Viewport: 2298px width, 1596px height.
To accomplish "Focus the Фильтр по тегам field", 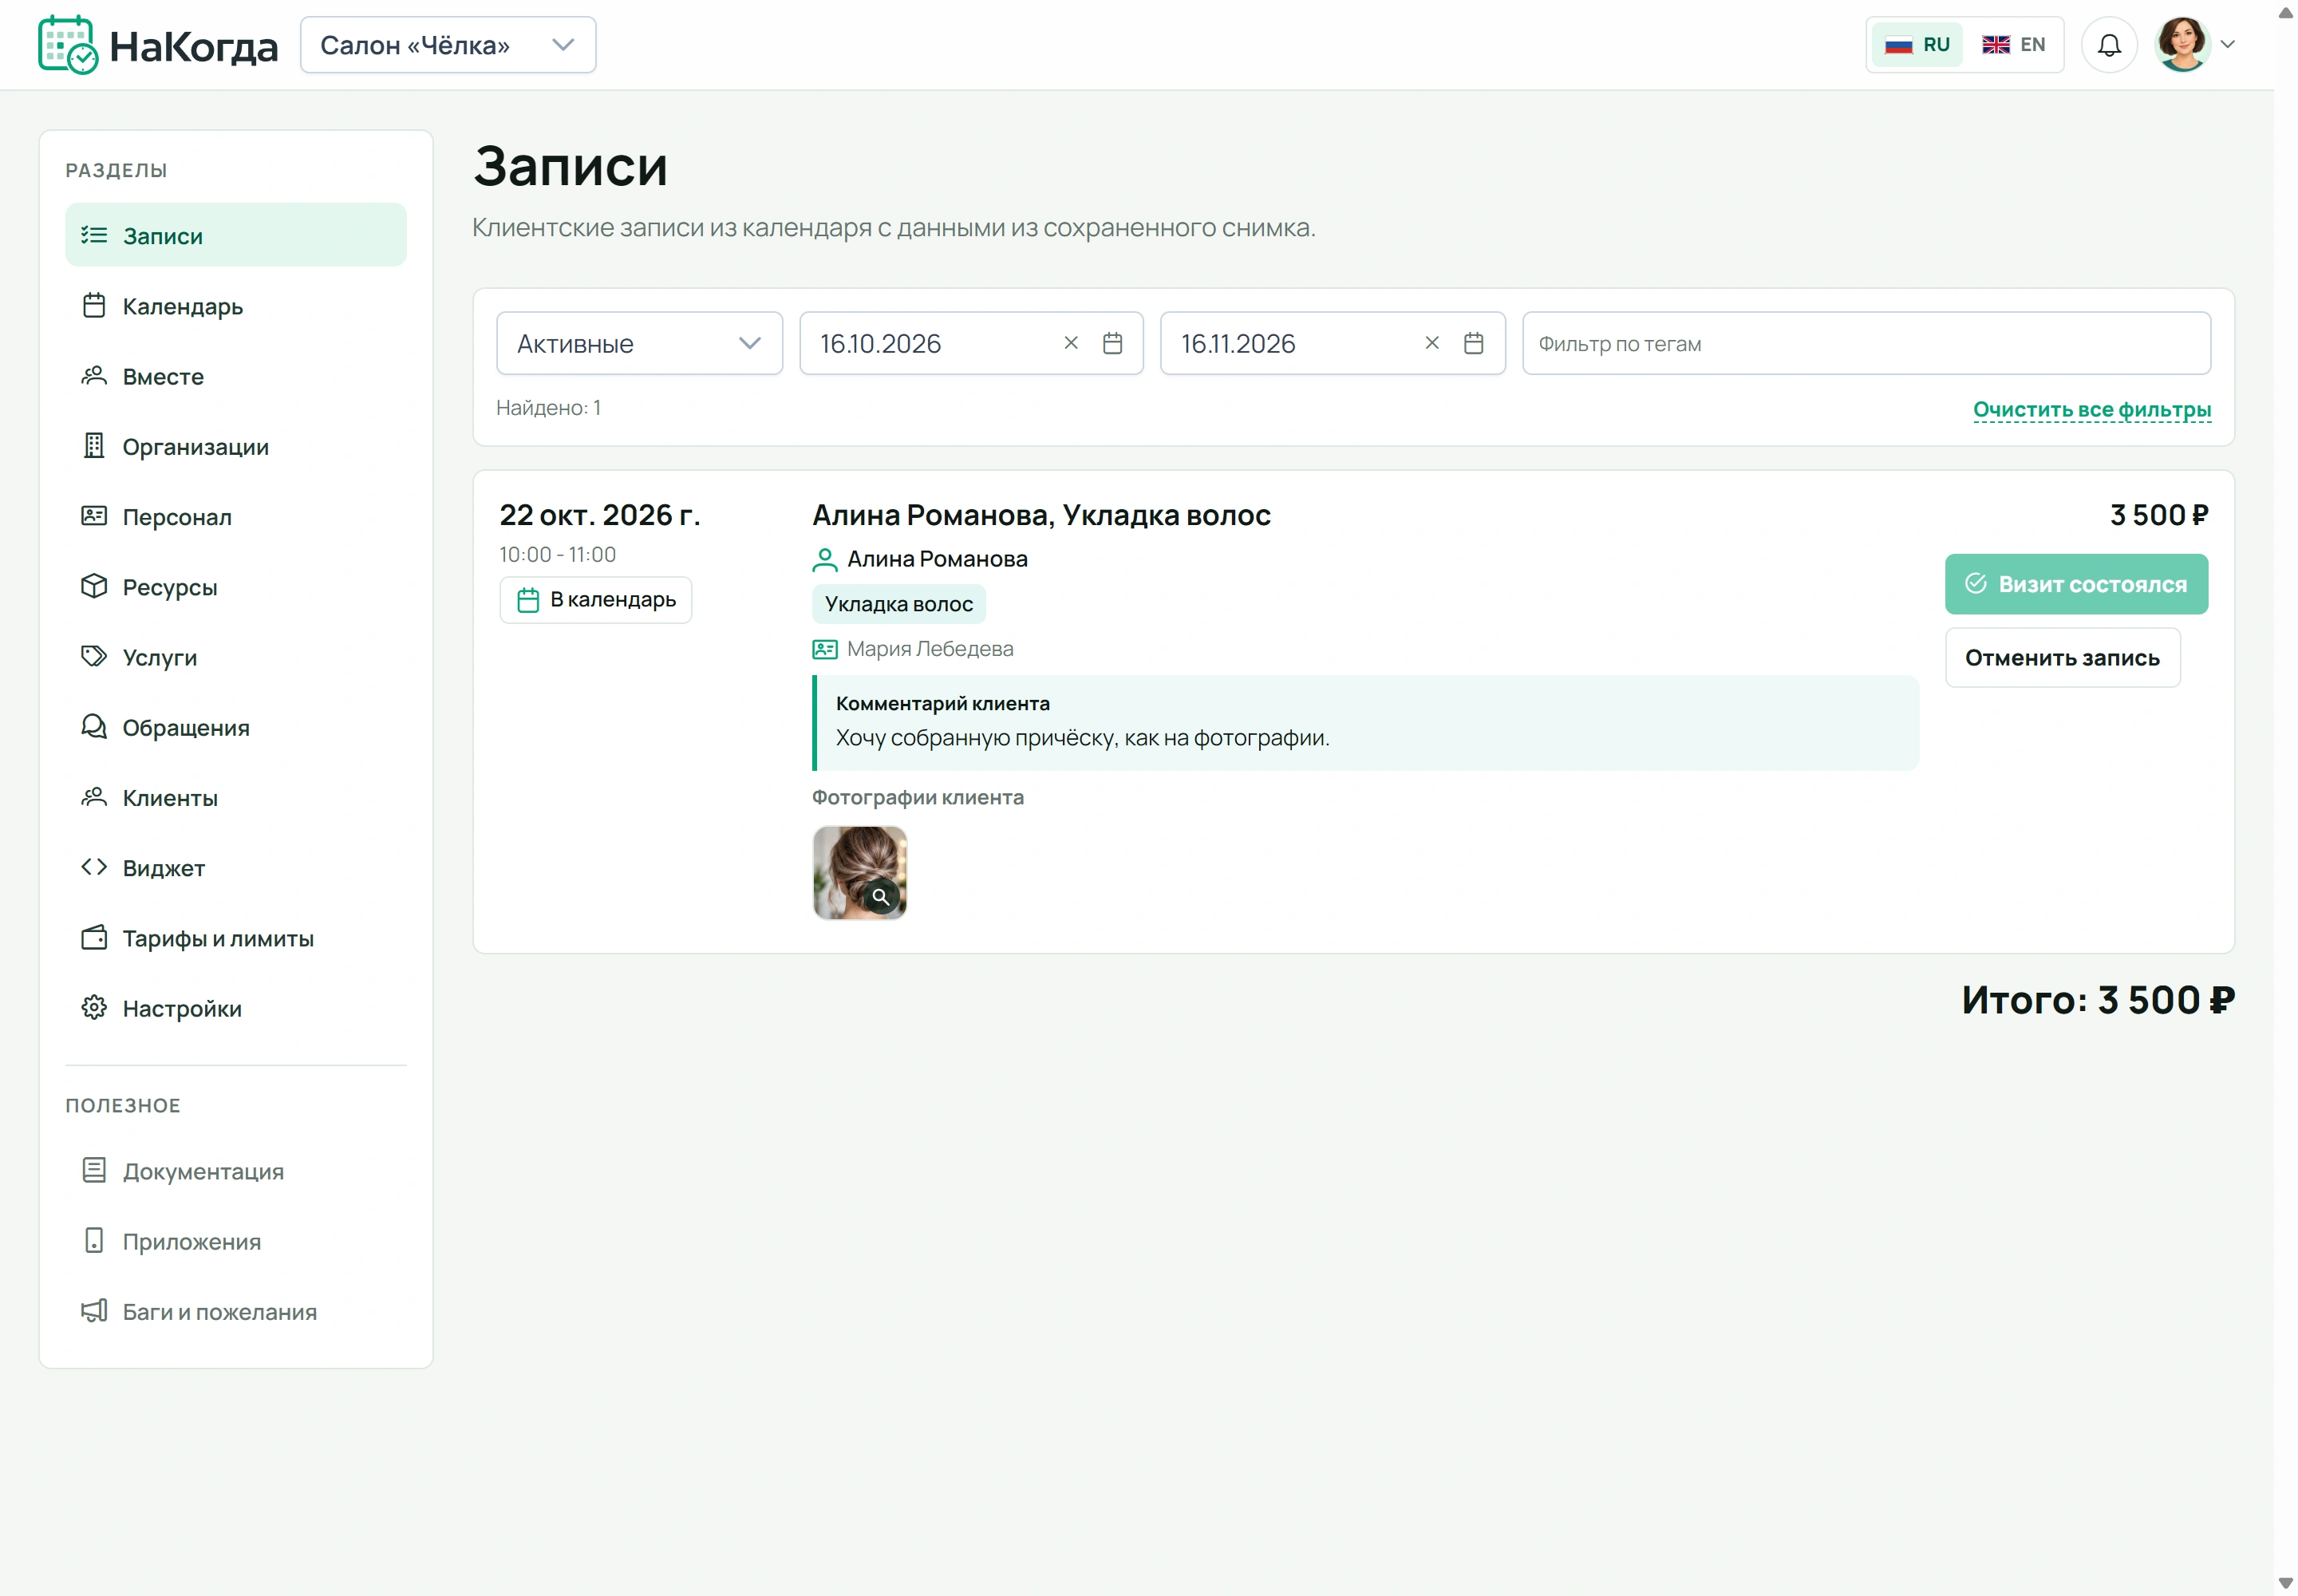I will coord(1866,343).
